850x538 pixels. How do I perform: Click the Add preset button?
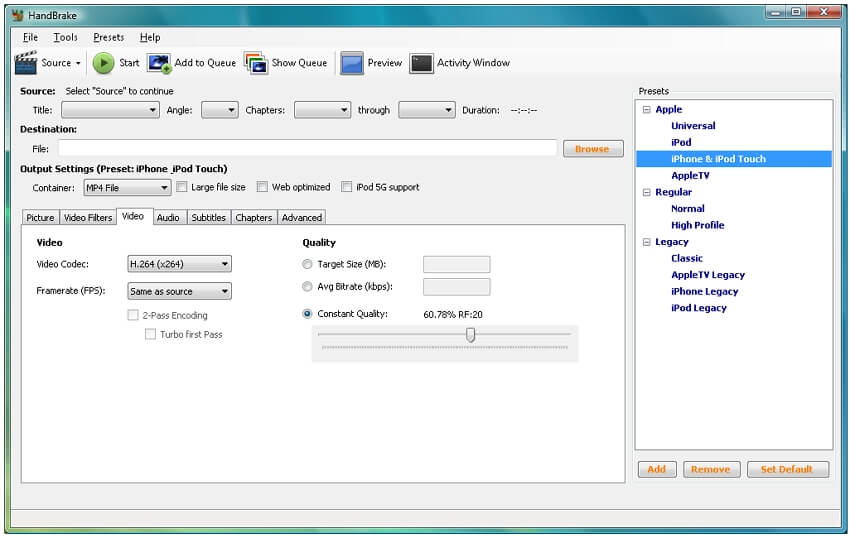[x=657, y=469]
